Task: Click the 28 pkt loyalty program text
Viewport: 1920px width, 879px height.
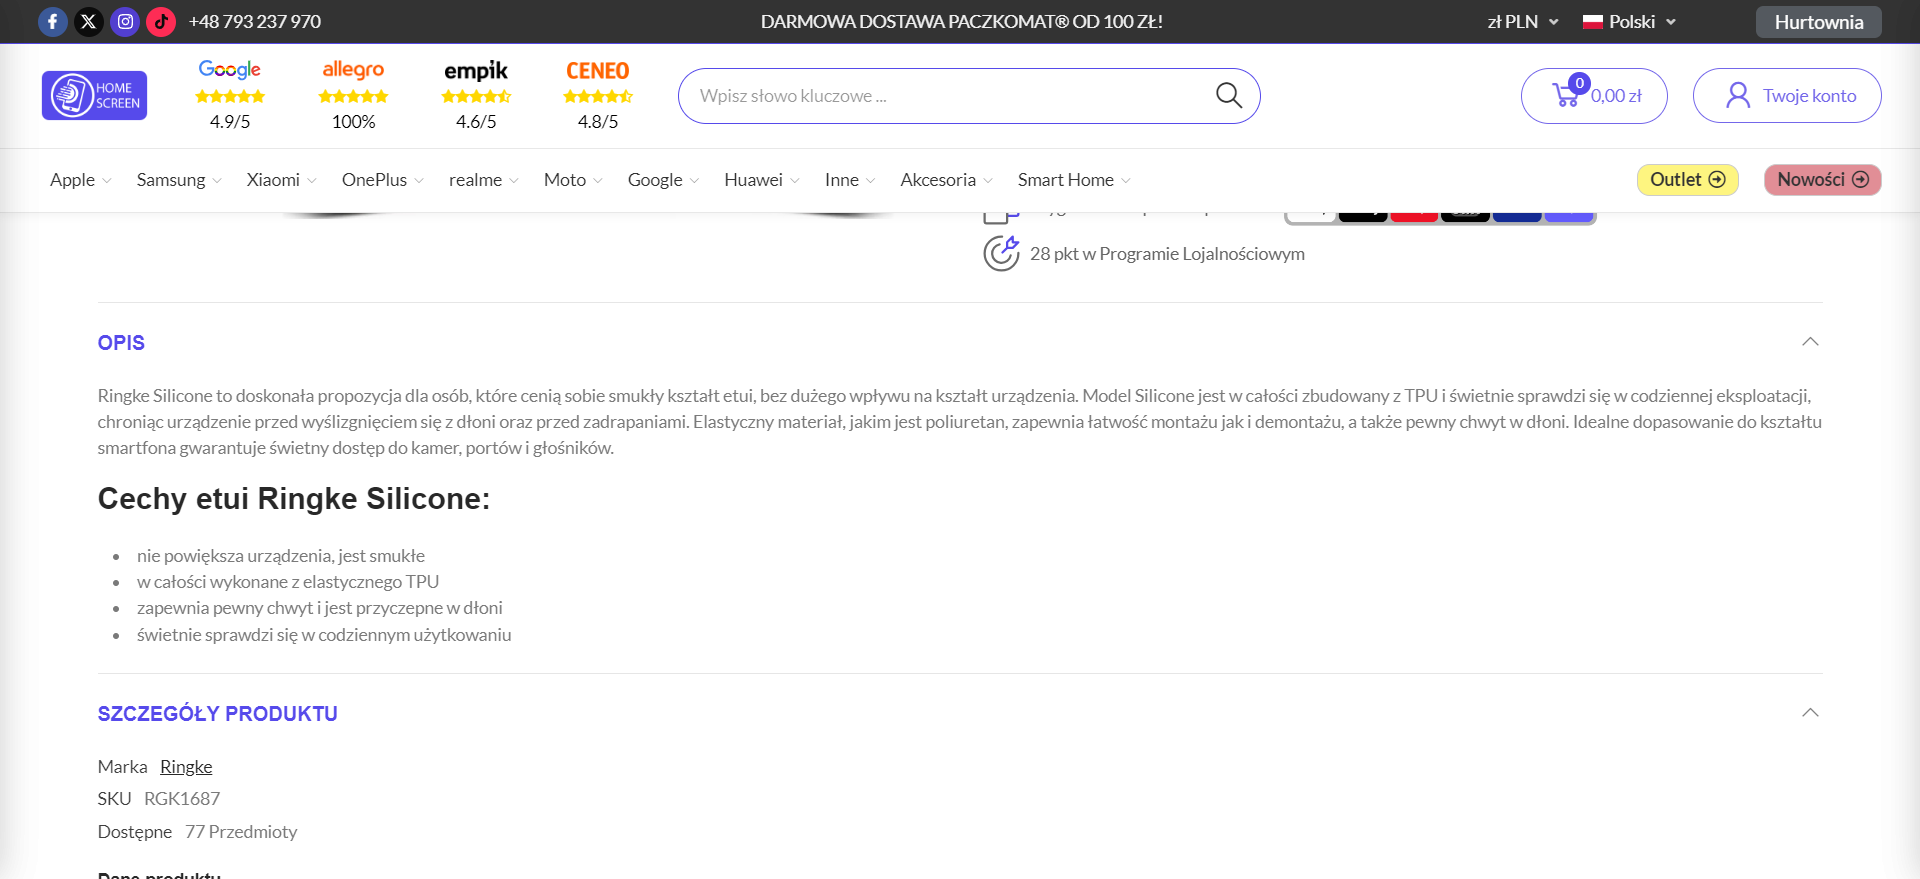Action: click(x=1167, y=254)
